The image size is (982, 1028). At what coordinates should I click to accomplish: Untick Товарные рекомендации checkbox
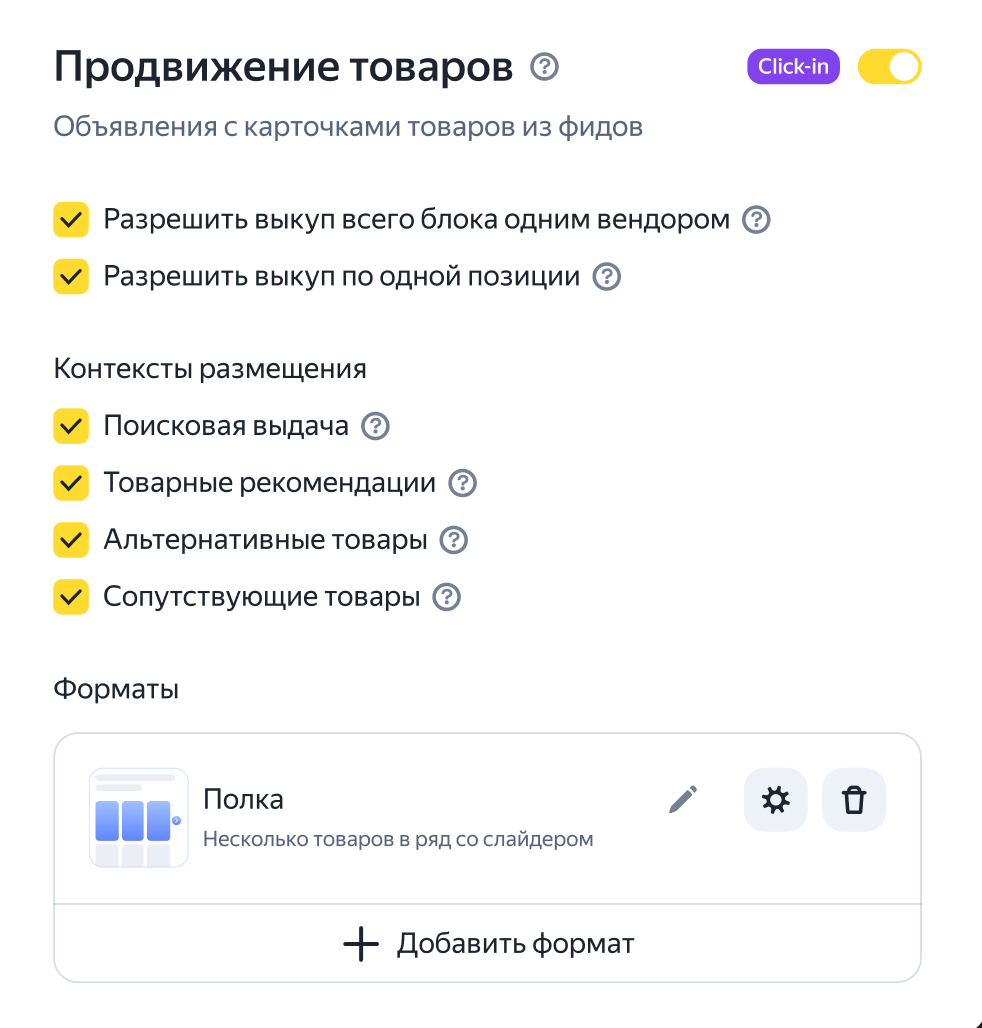pyautogui.click(x=71, y=483)
